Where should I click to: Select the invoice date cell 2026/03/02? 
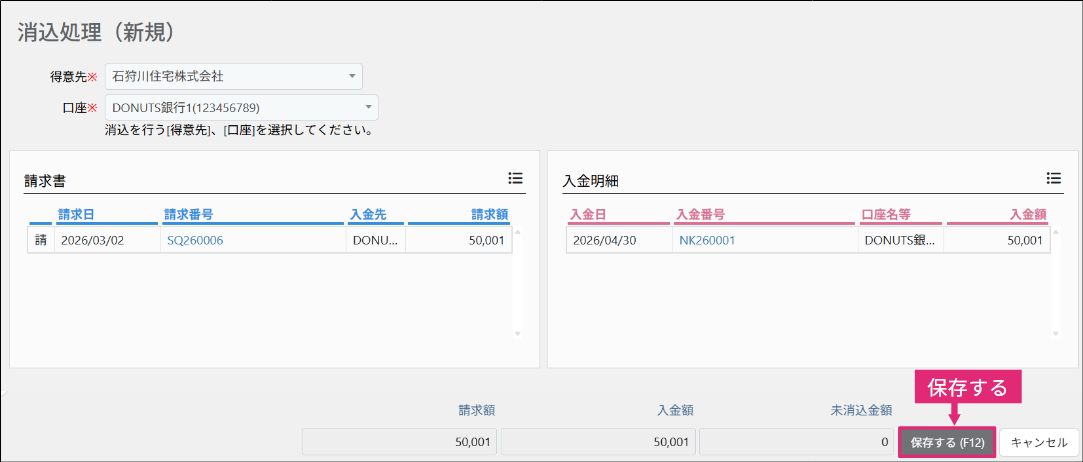(x=107, y=240)
